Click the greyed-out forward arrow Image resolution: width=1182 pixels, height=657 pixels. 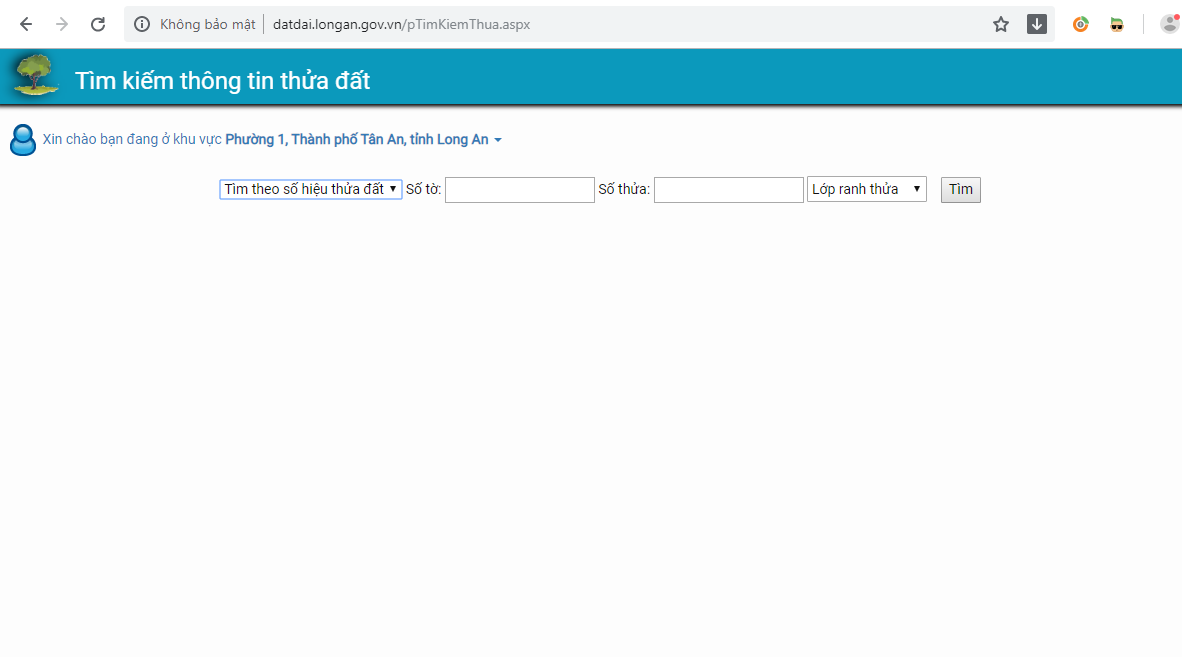click(62, 25)
